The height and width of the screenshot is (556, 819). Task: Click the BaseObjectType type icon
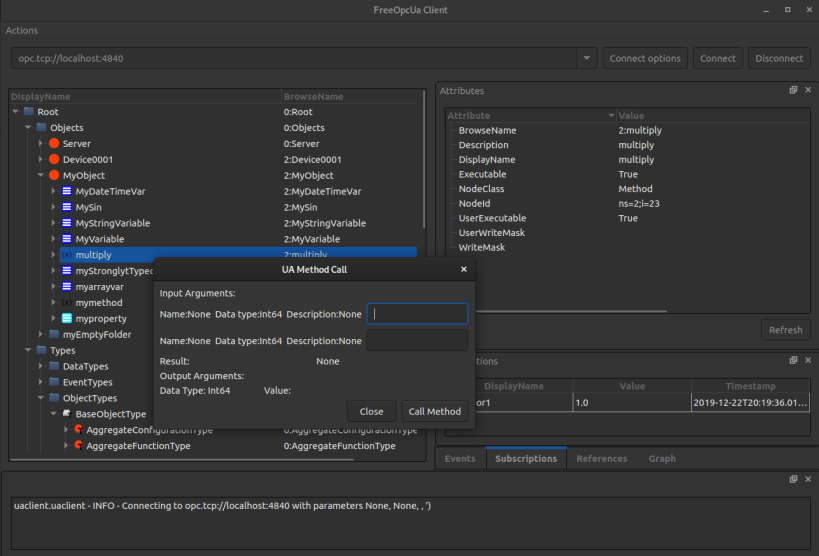67,414
